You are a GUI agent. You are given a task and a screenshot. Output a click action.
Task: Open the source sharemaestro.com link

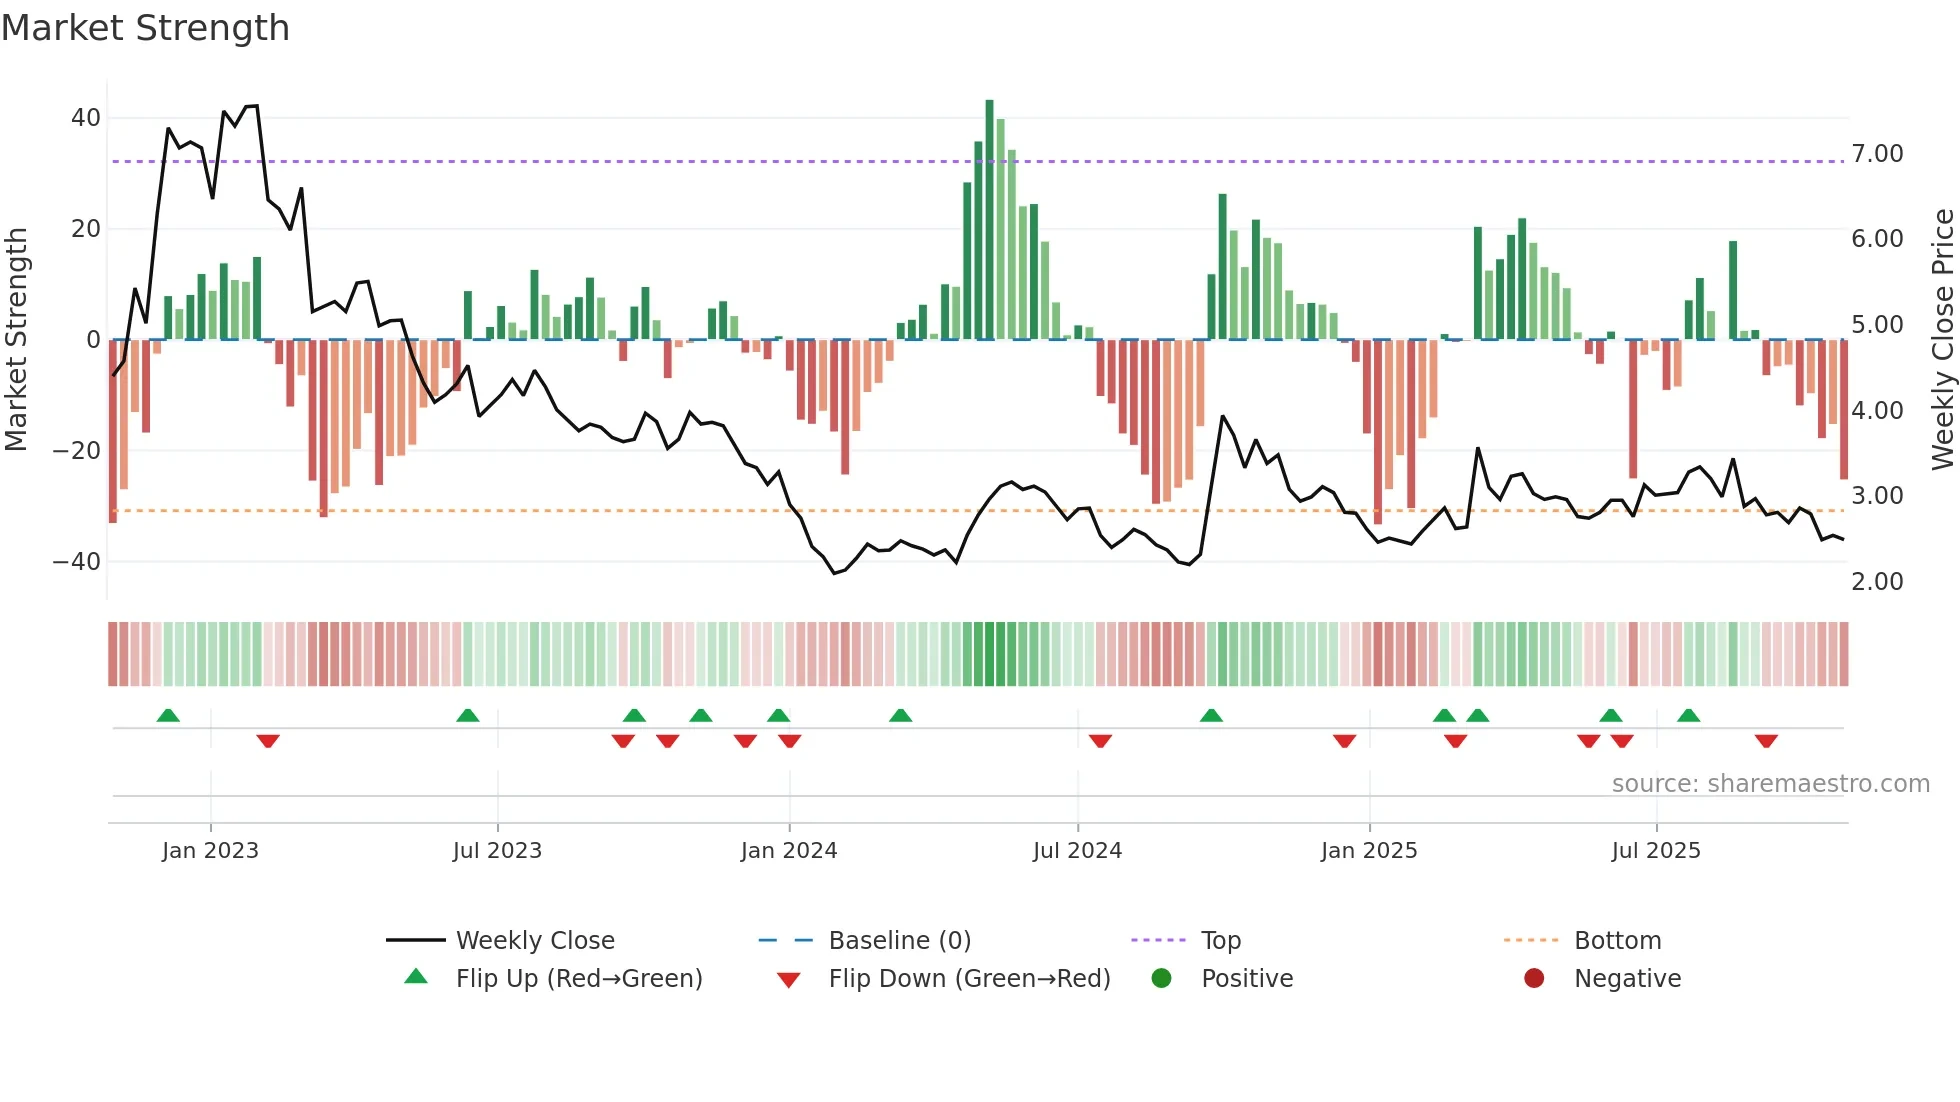(x=1770, y=784)
